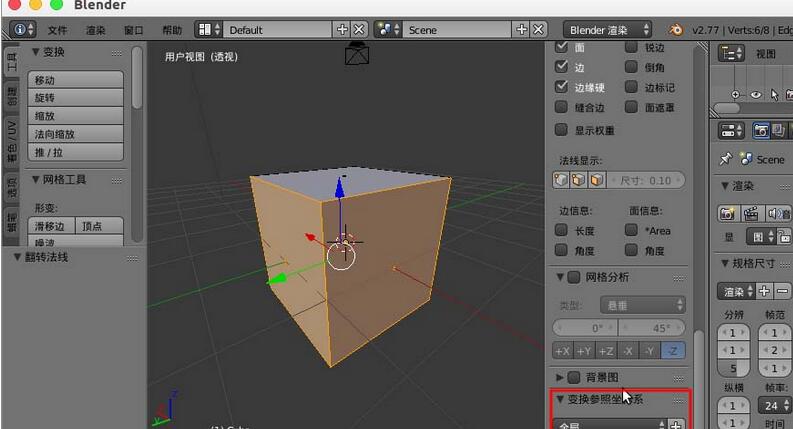
Task: Click the blue Z axis manipulator arrow
Action: (340, 188)
